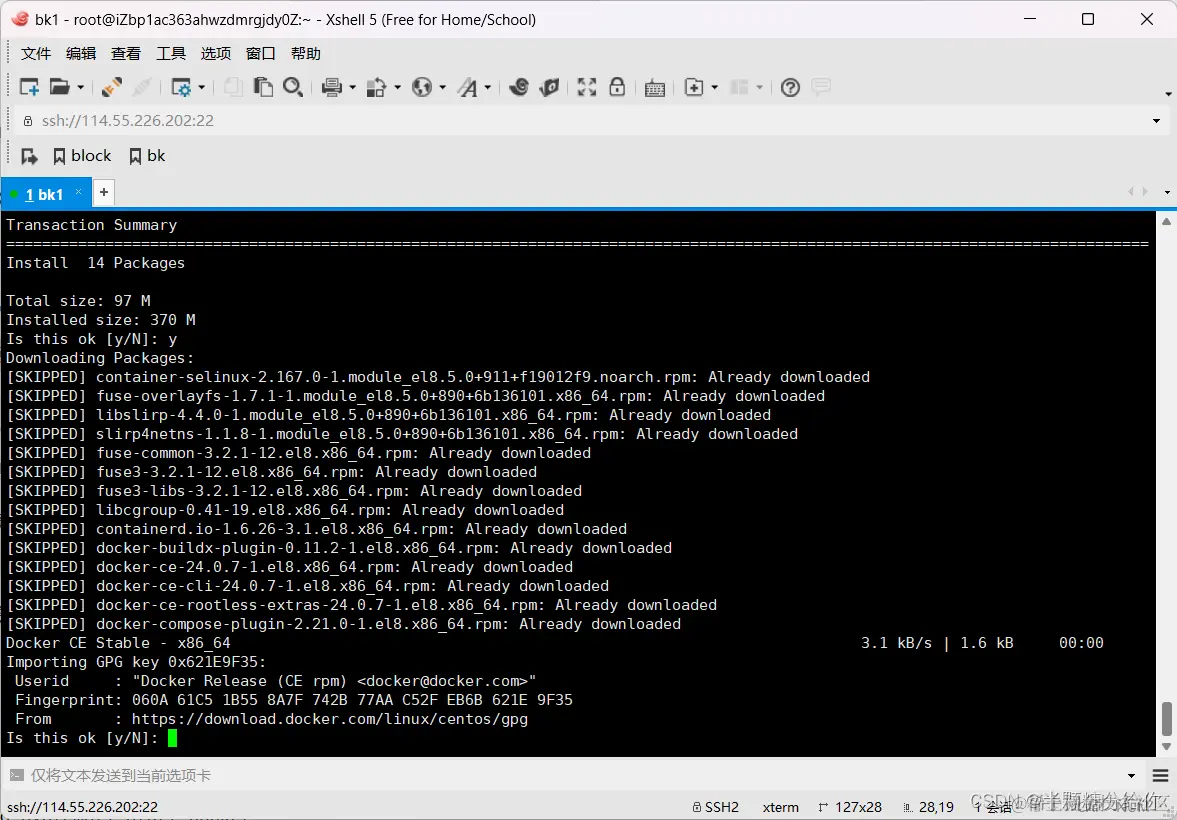Open the tab list dropdown arrow
This screenshot has height=820, width=1177.
pos(1167,192)
